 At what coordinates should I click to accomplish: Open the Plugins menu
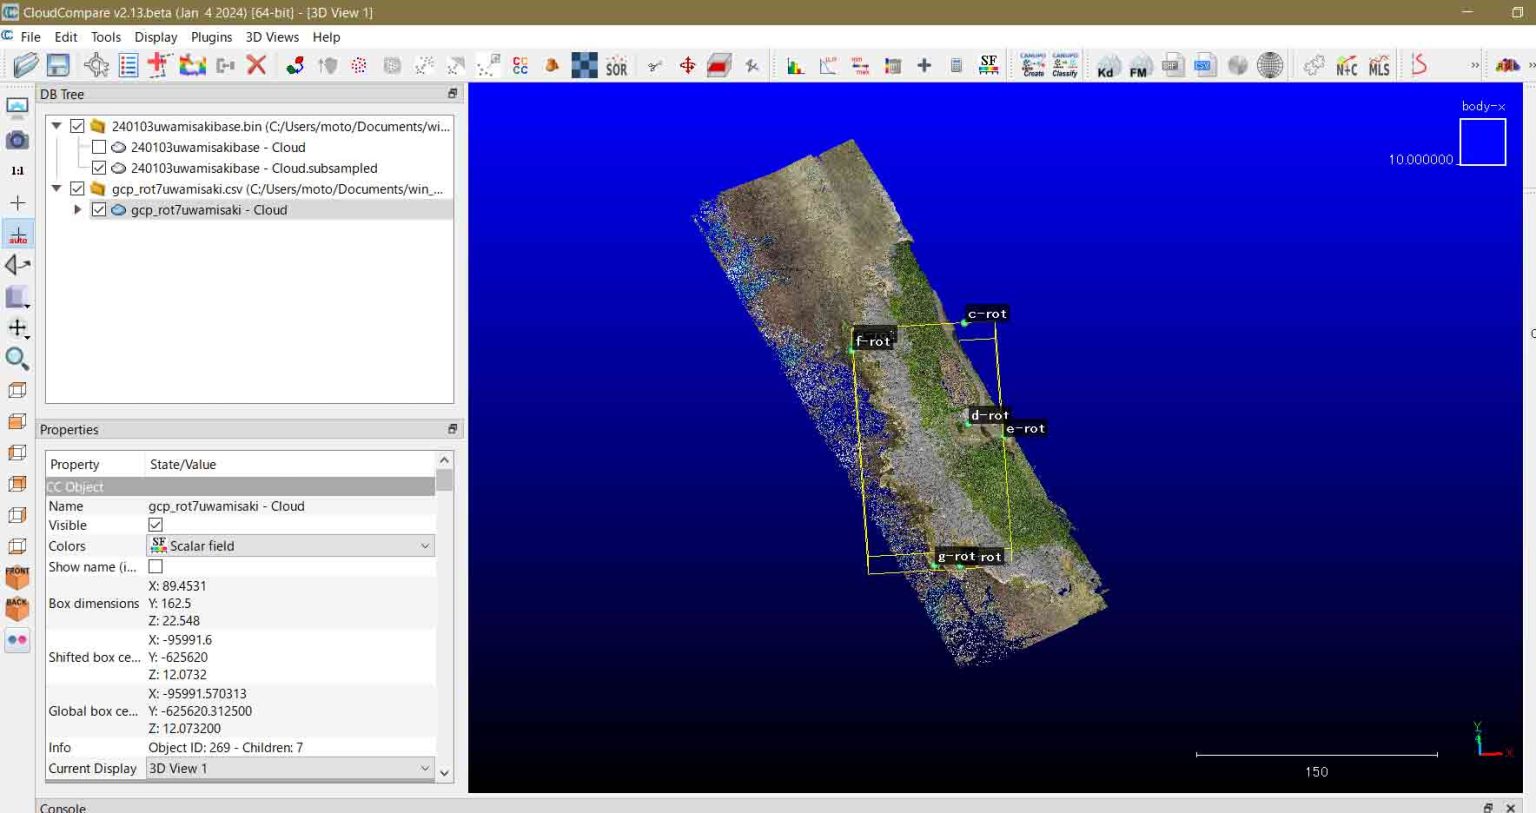click(211, 37)
